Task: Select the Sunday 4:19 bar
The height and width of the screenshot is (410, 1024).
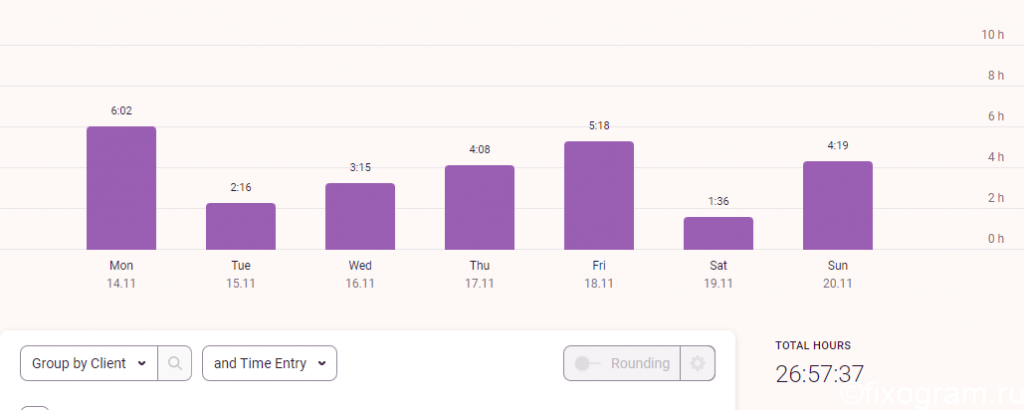Action: tap(838, 205)
